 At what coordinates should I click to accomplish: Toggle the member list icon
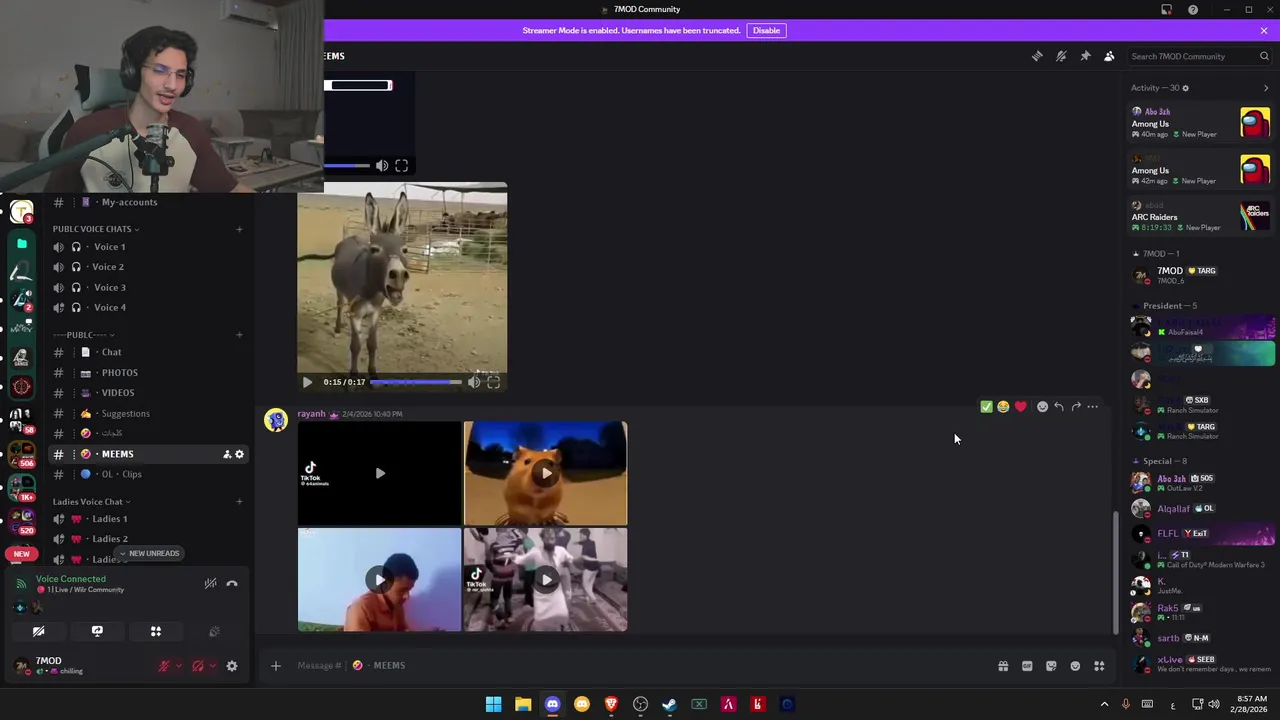click(1109, 56)
